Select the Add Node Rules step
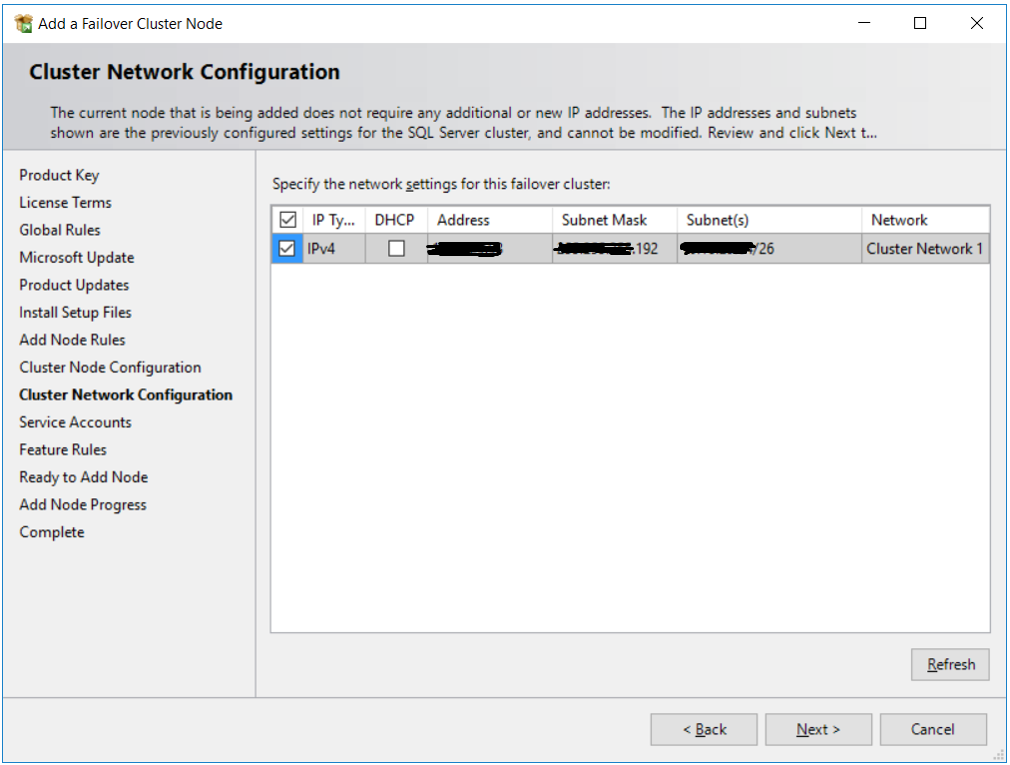Viewport: 1010px width, 765px height. [x=72, y=340]
